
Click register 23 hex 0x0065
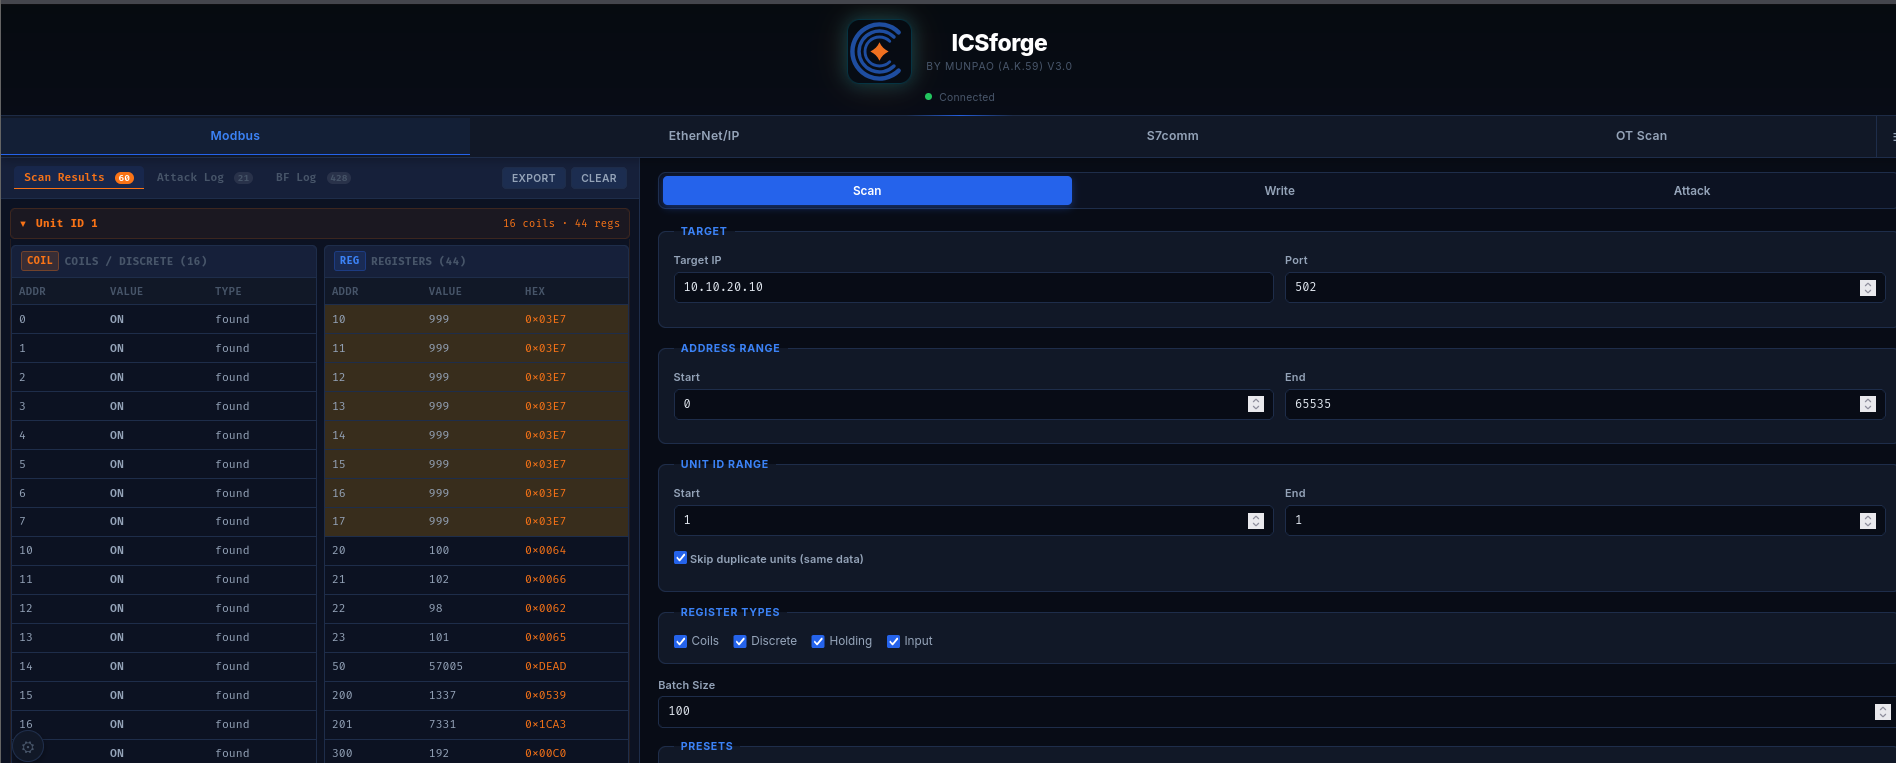tap(545, 637)
